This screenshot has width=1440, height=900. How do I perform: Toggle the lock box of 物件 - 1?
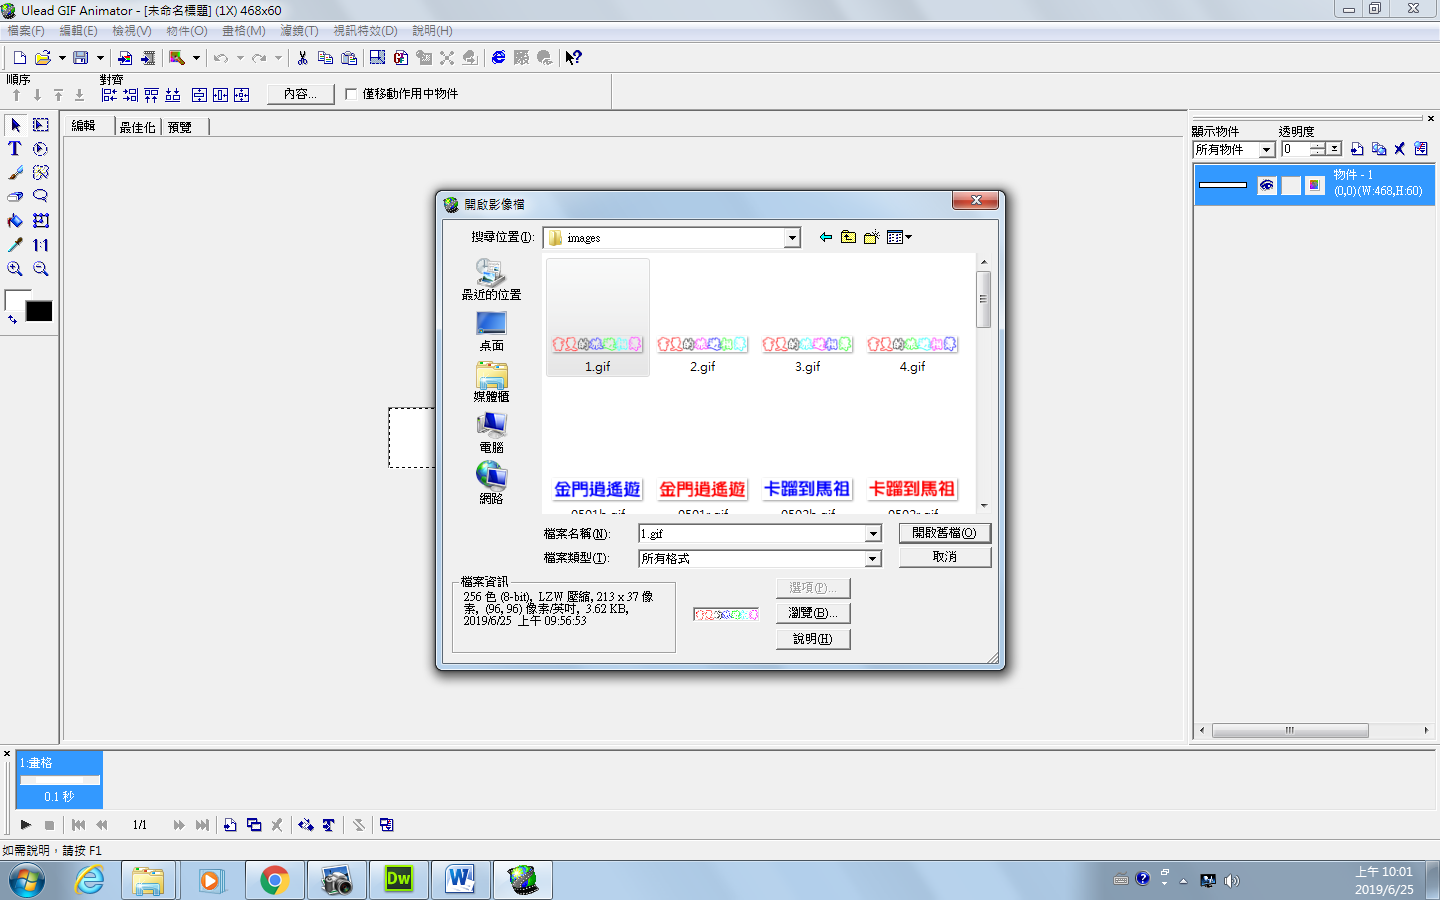click(1291, 185)
